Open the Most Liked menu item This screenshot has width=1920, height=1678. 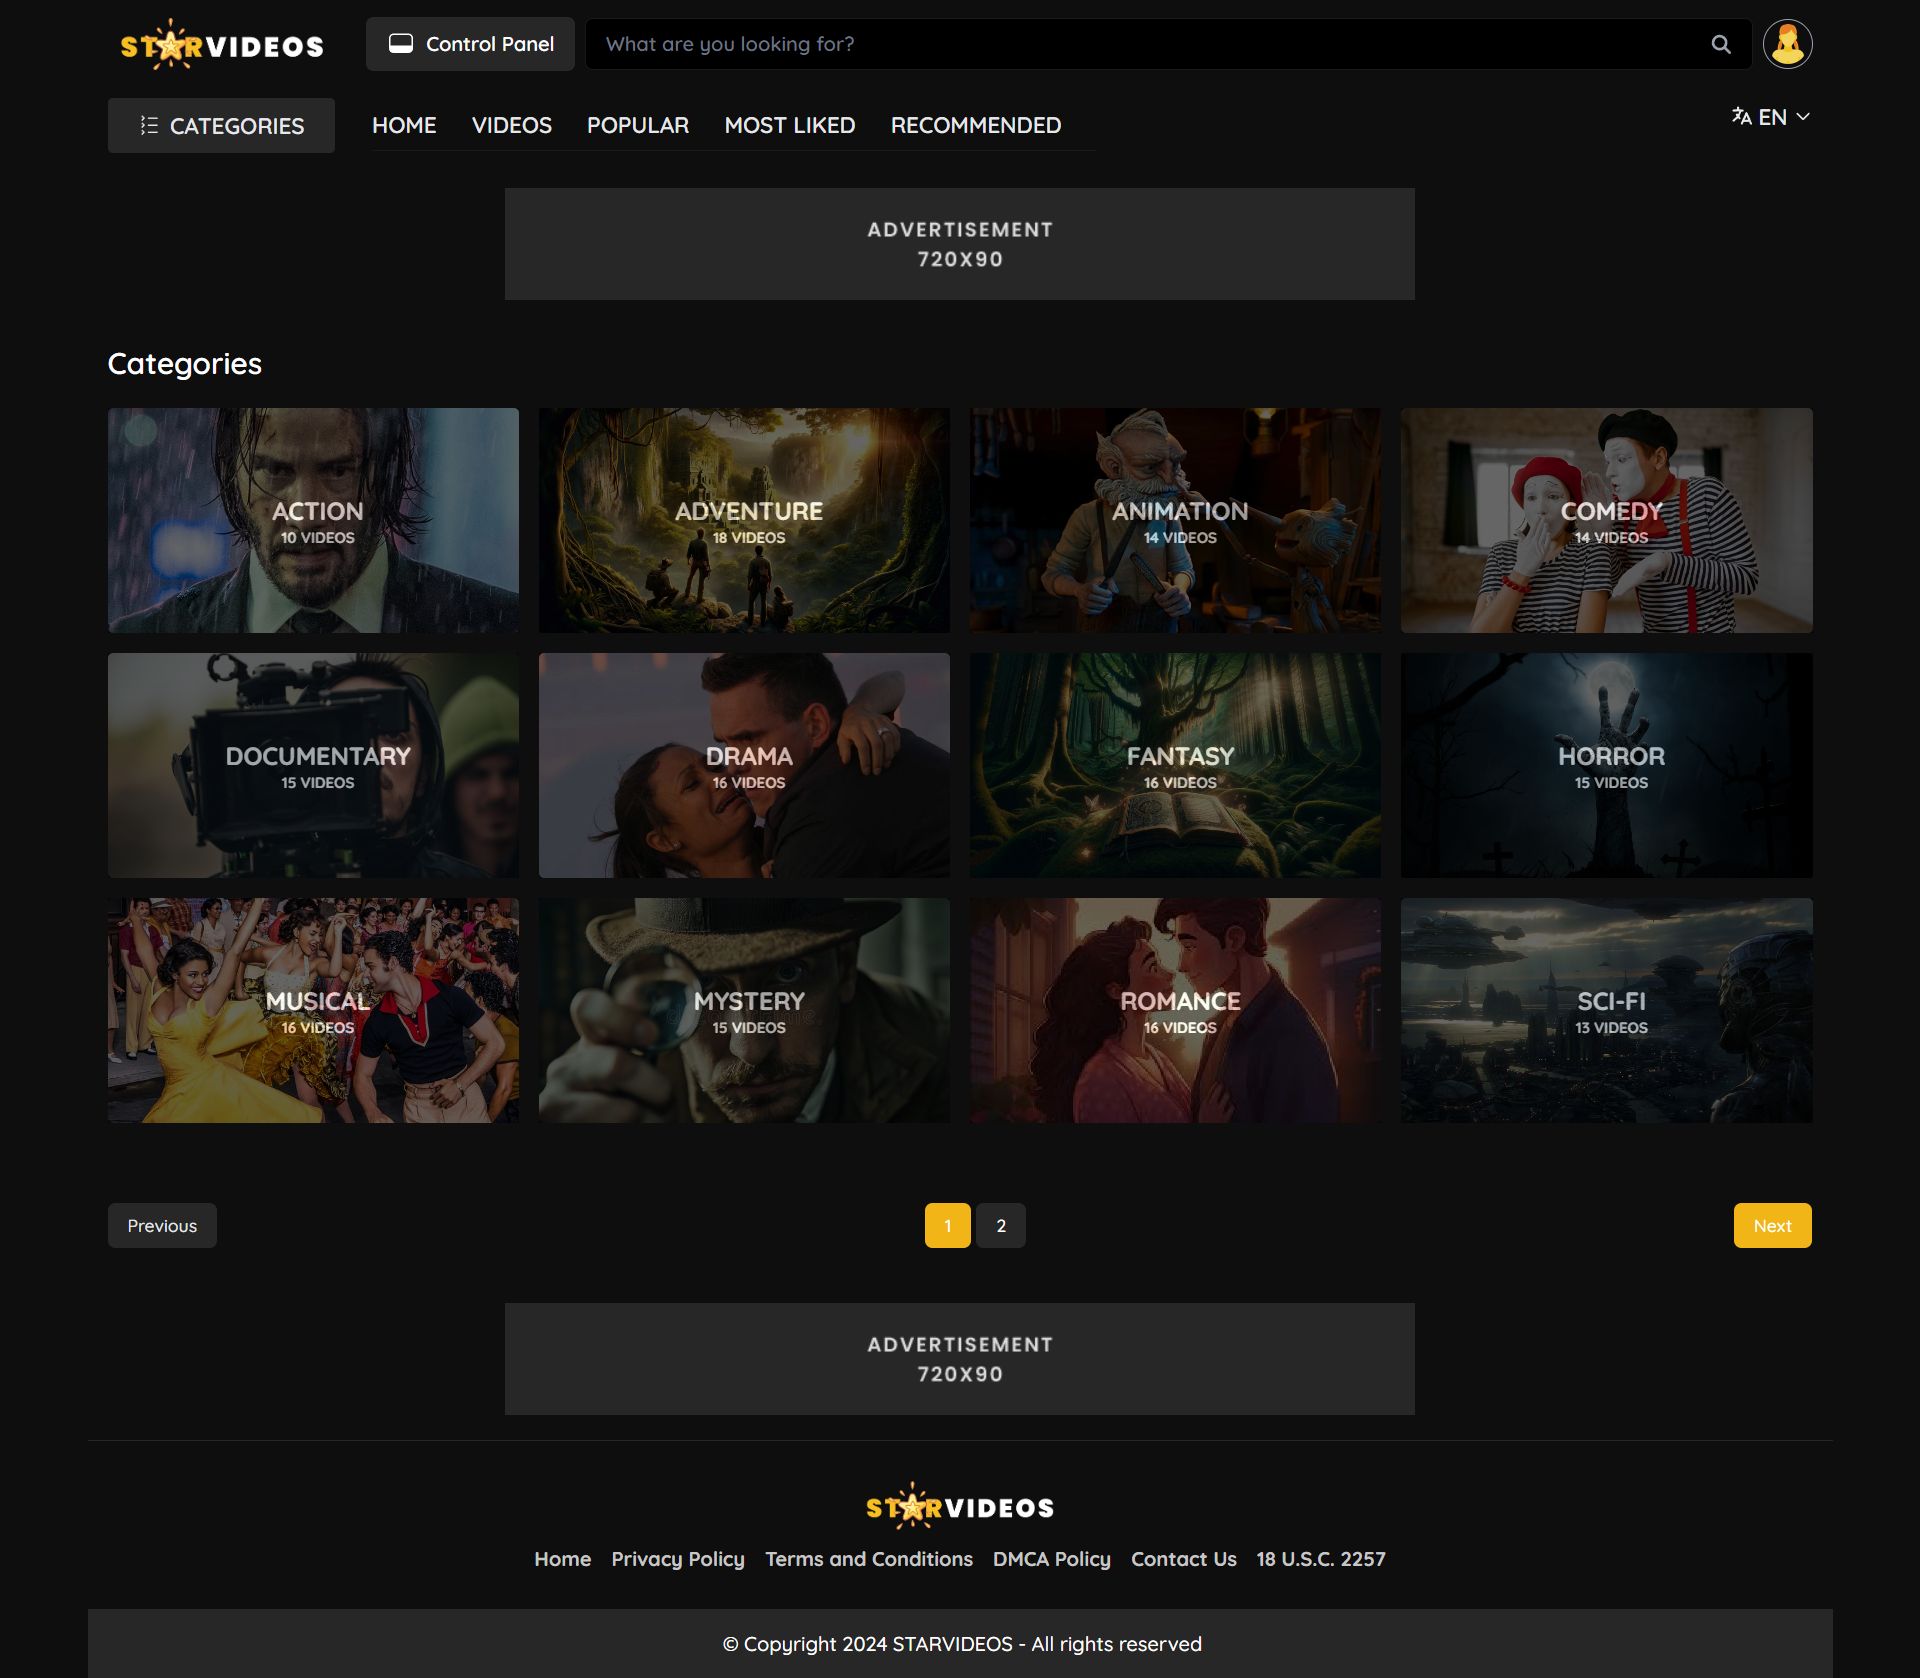click(x=789, y=125)
